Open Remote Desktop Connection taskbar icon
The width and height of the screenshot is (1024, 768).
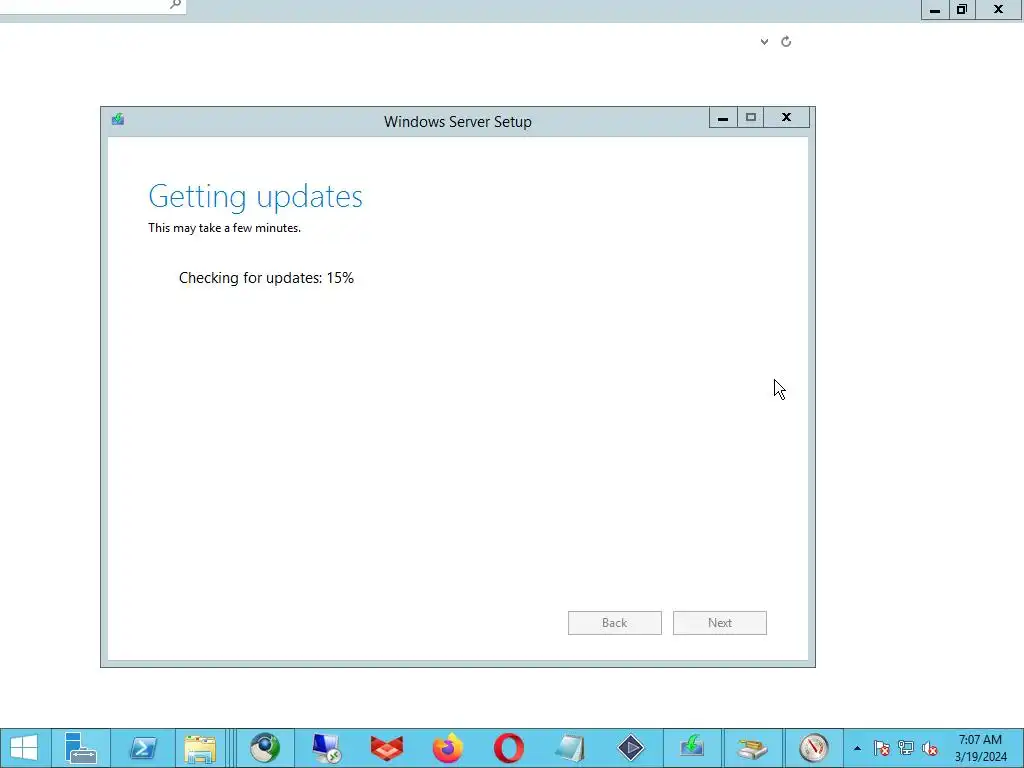(x=326, y=748)
